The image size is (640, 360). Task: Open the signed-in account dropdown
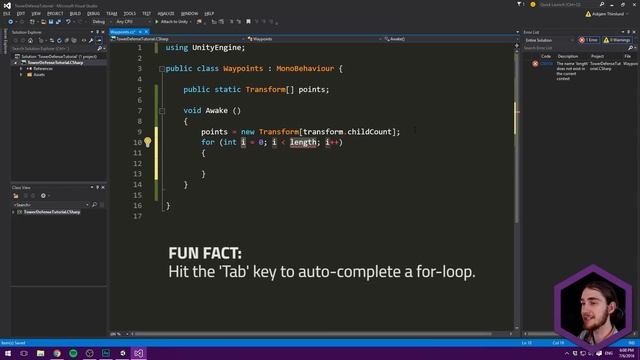coord(608,14)
